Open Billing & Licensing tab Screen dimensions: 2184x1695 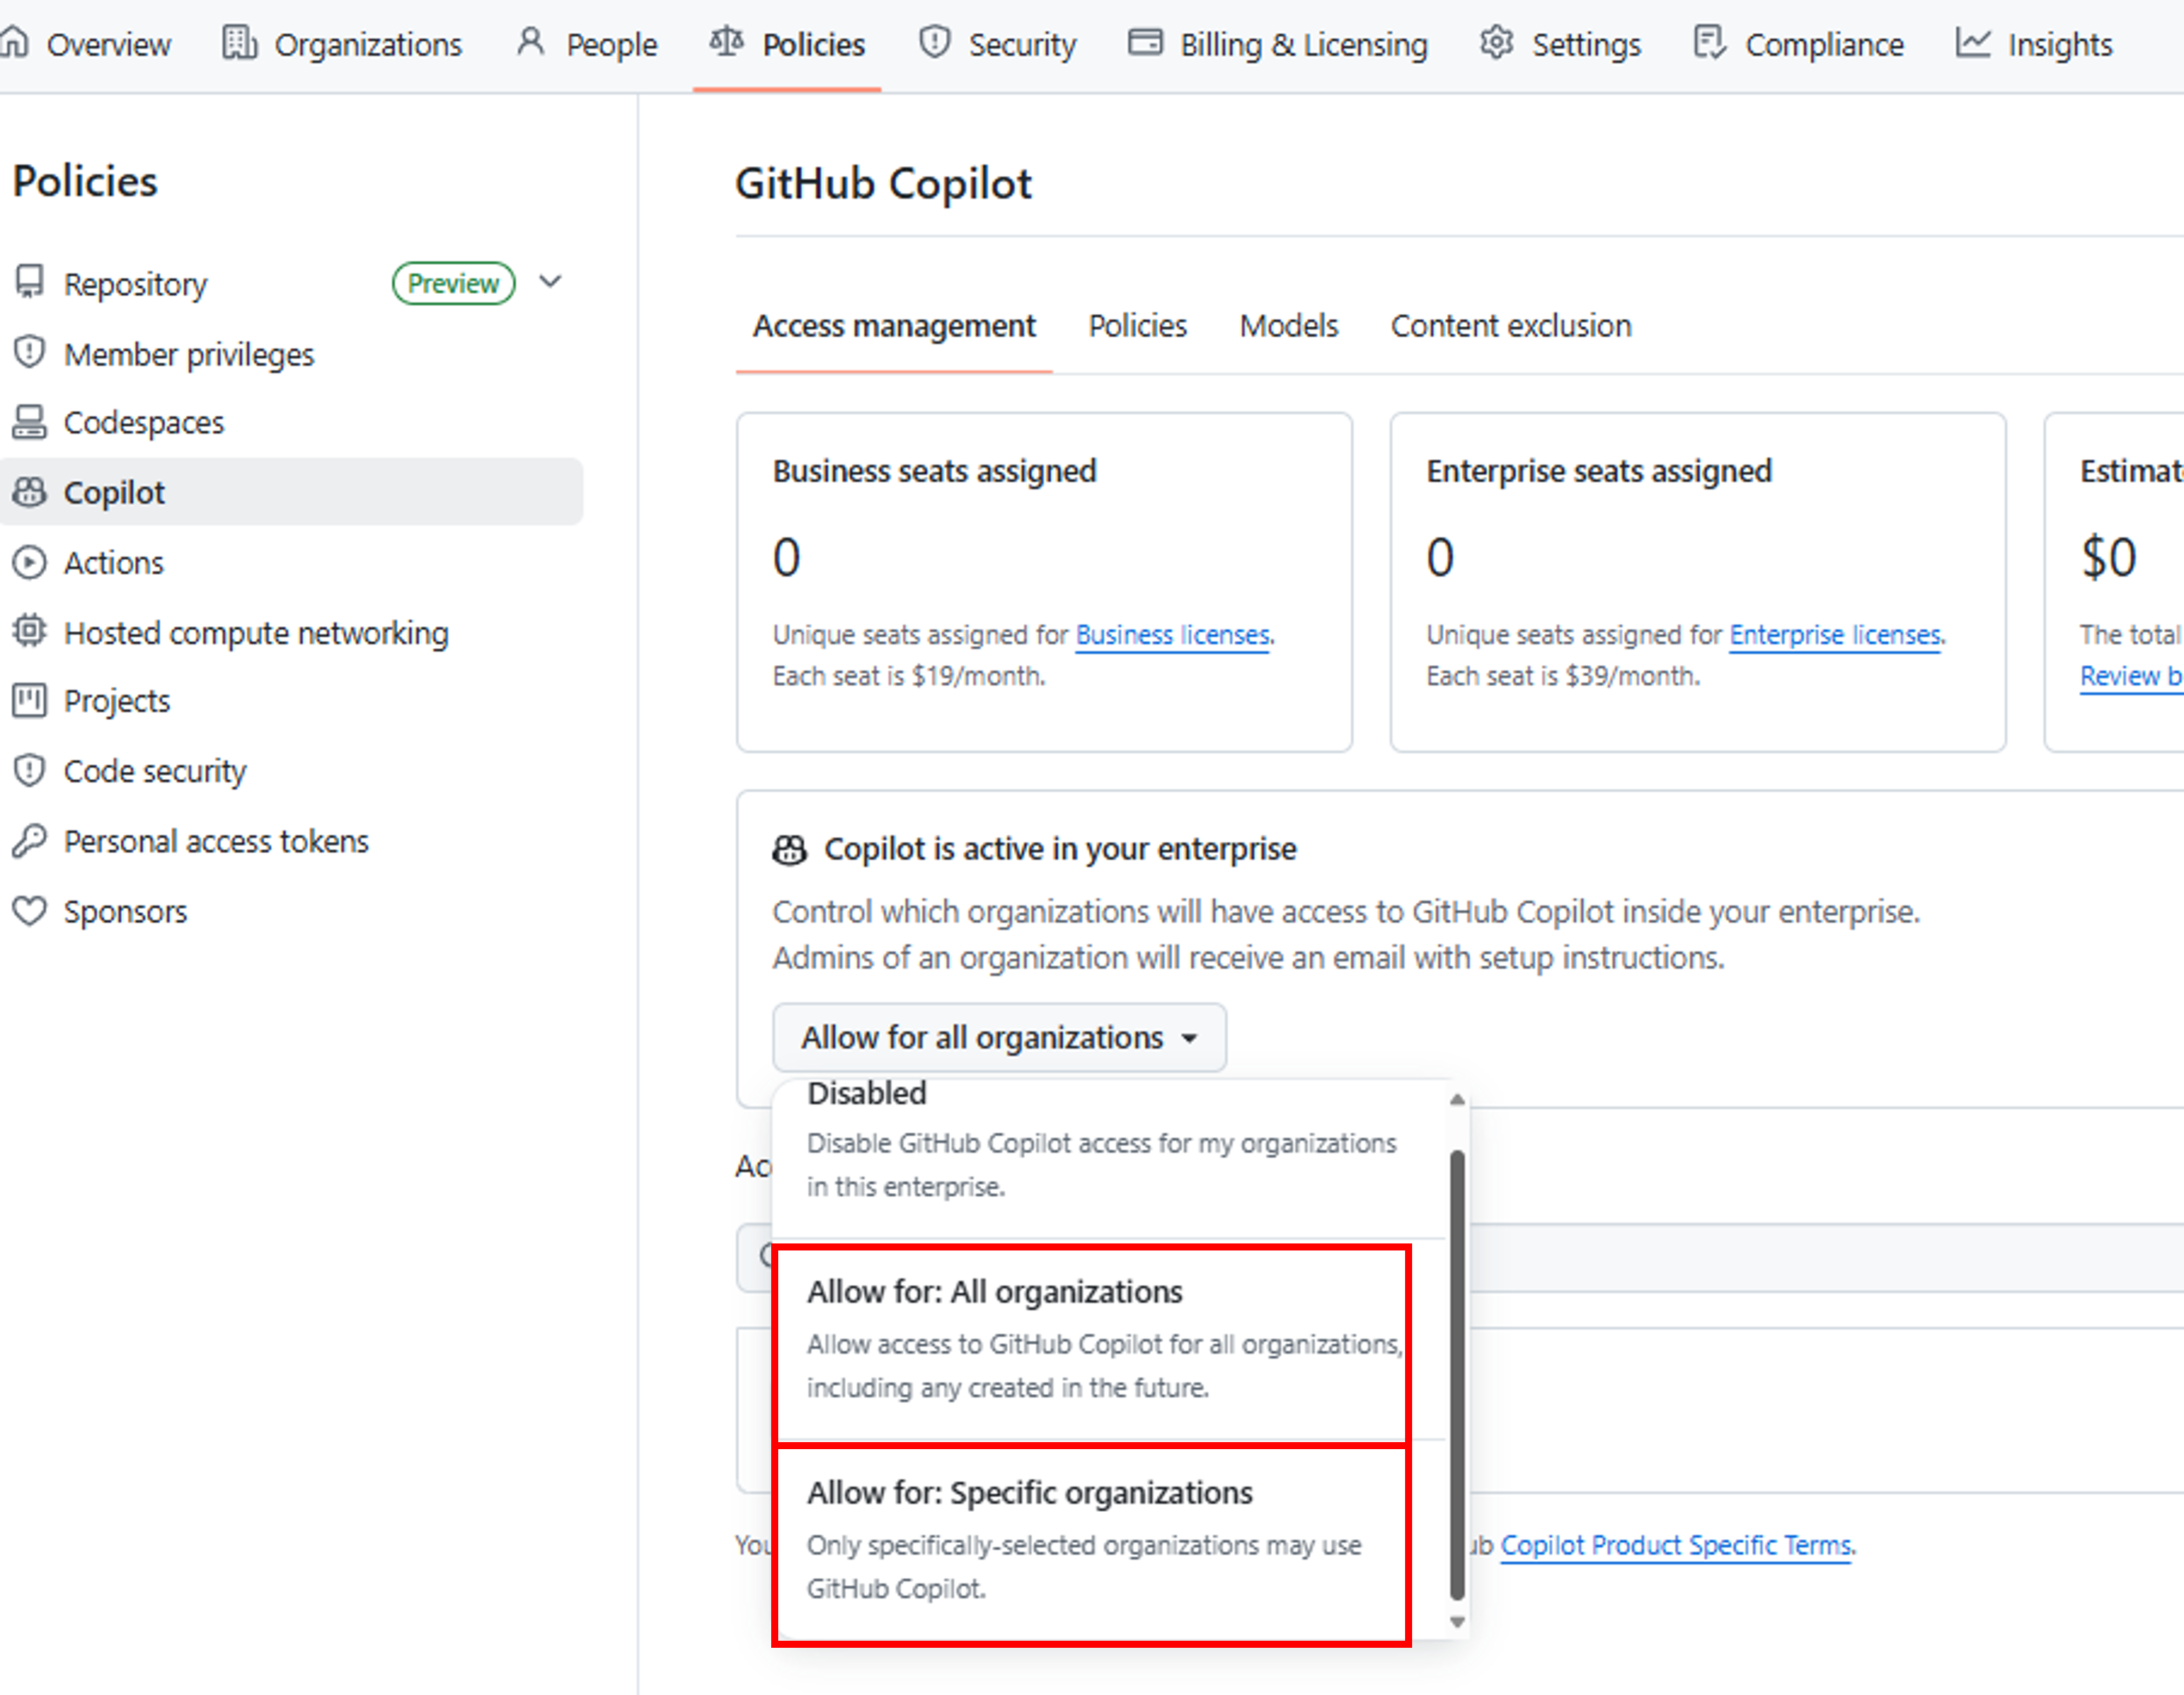pos(1278,44)
